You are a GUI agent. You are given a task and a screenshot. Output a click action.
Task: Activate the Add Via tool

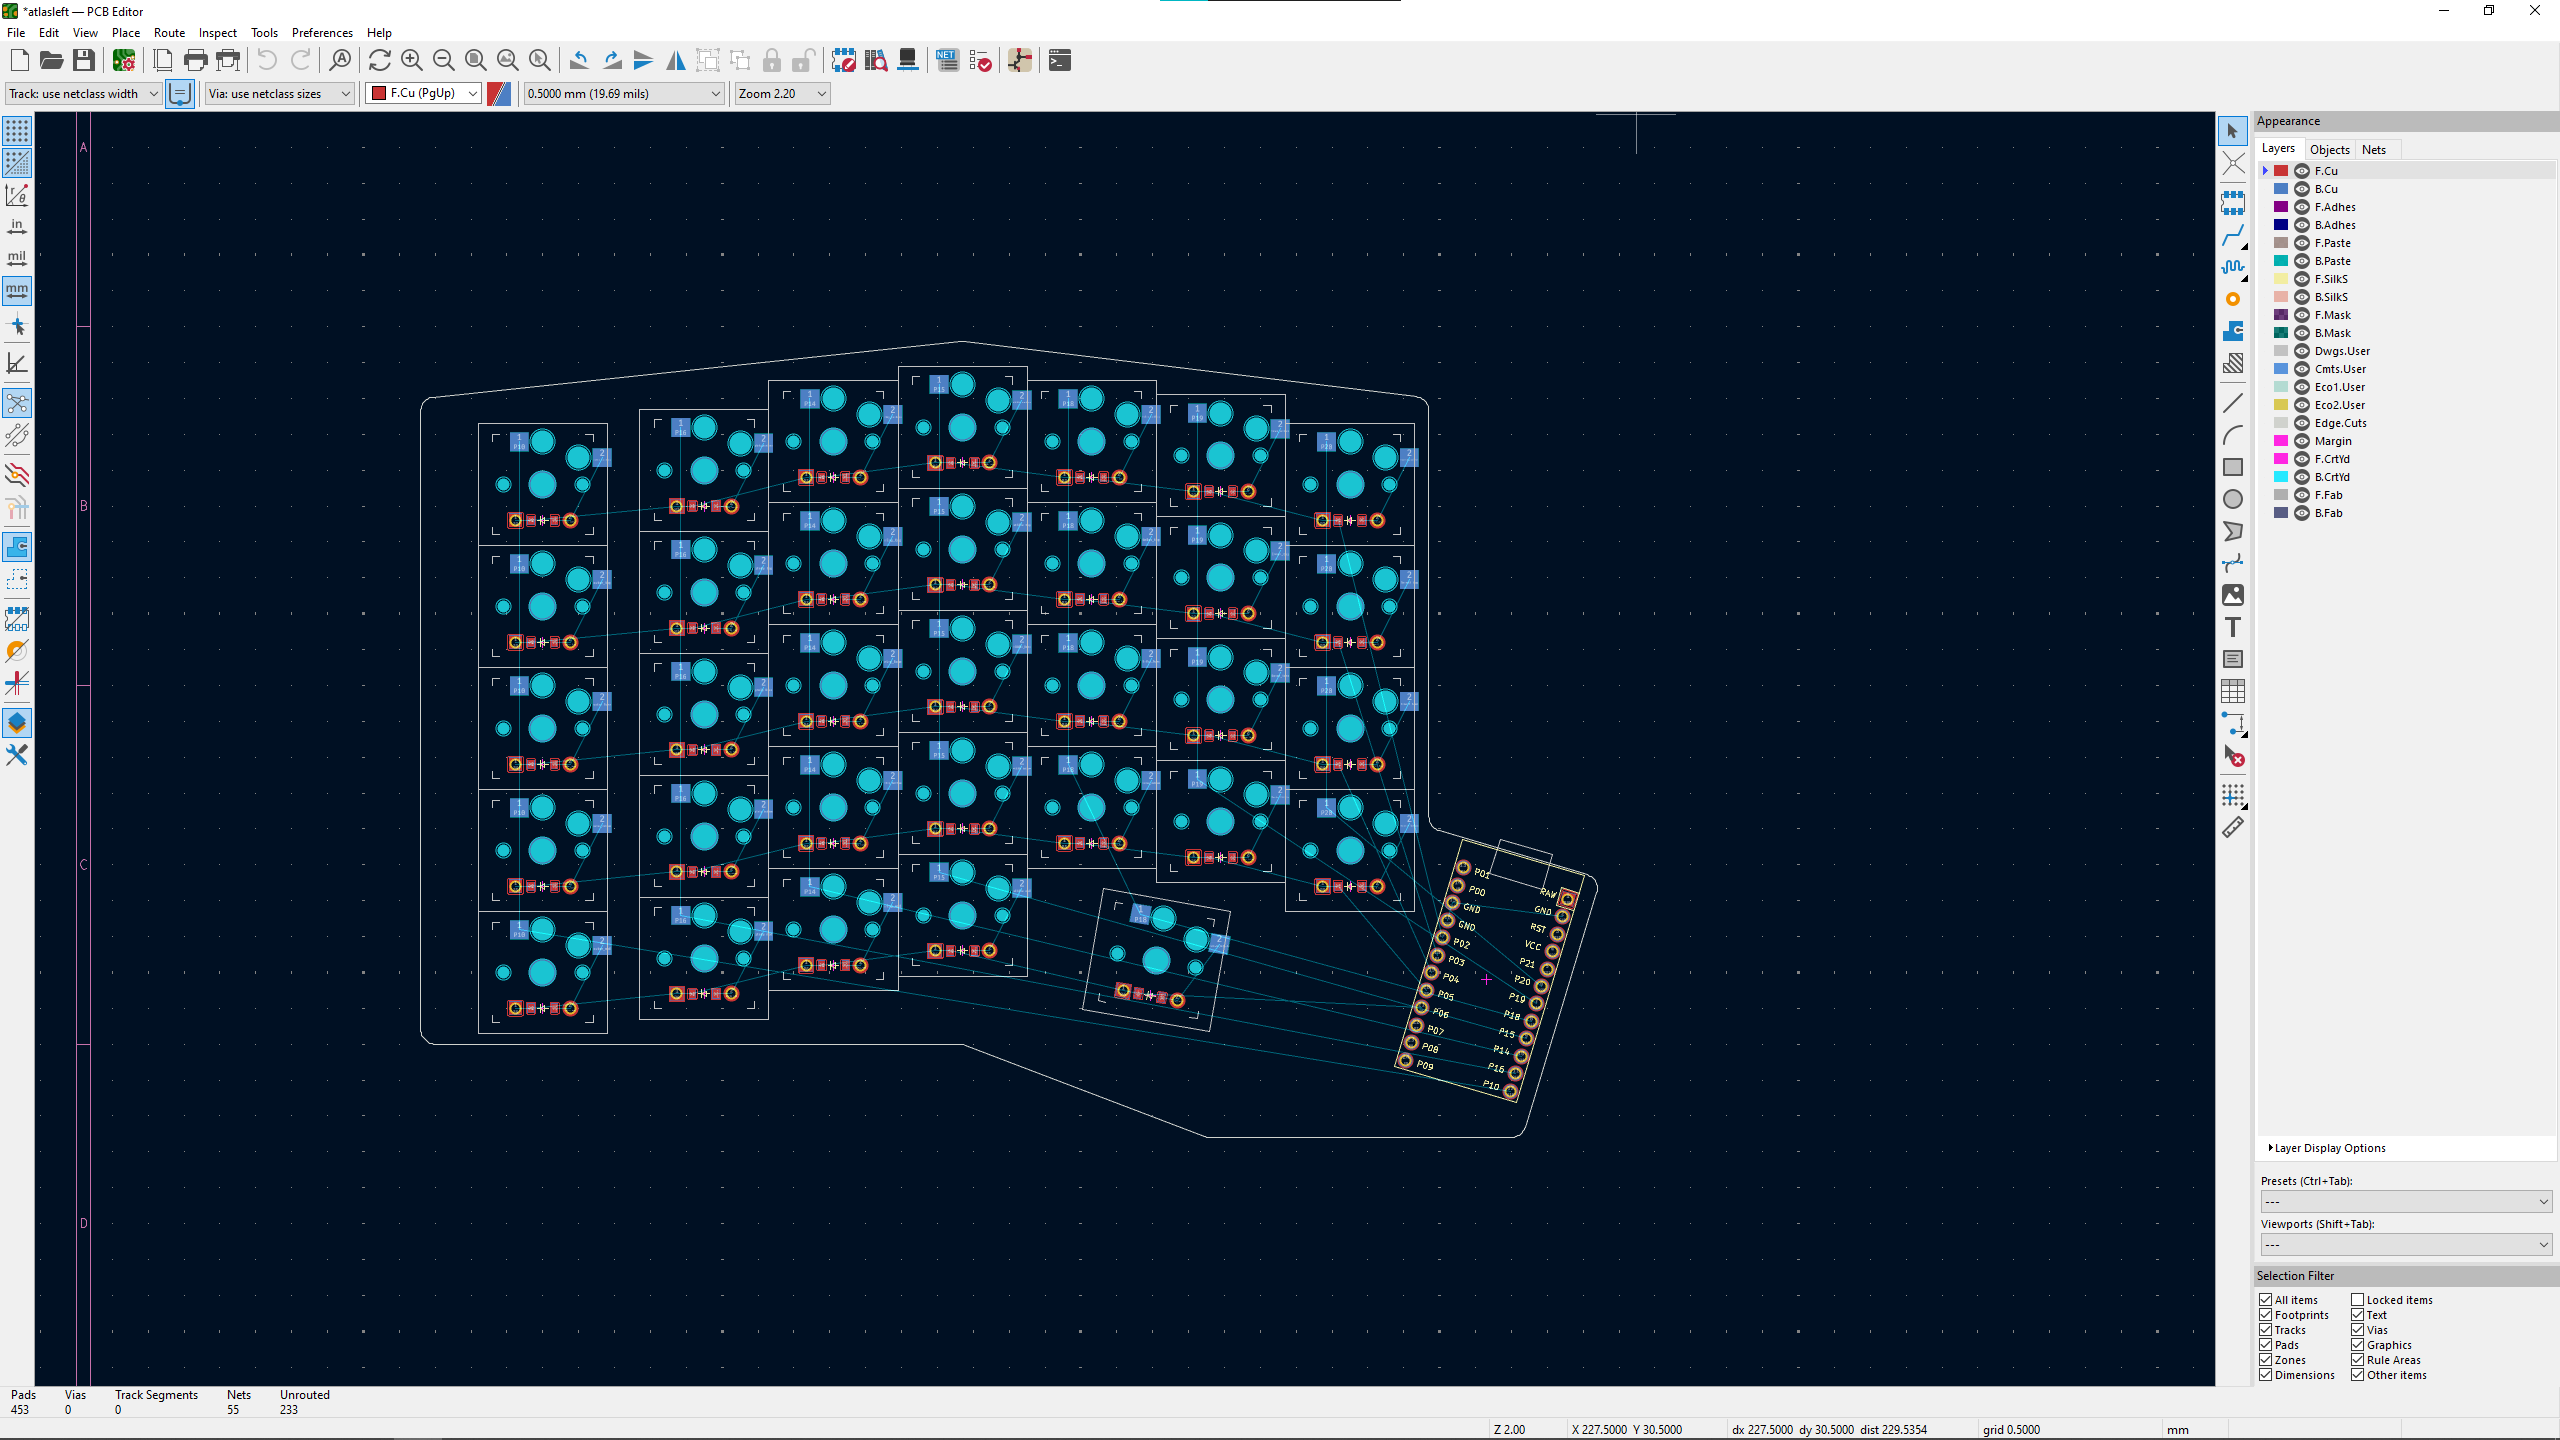pyautogui.click(x=2233, y=299)
